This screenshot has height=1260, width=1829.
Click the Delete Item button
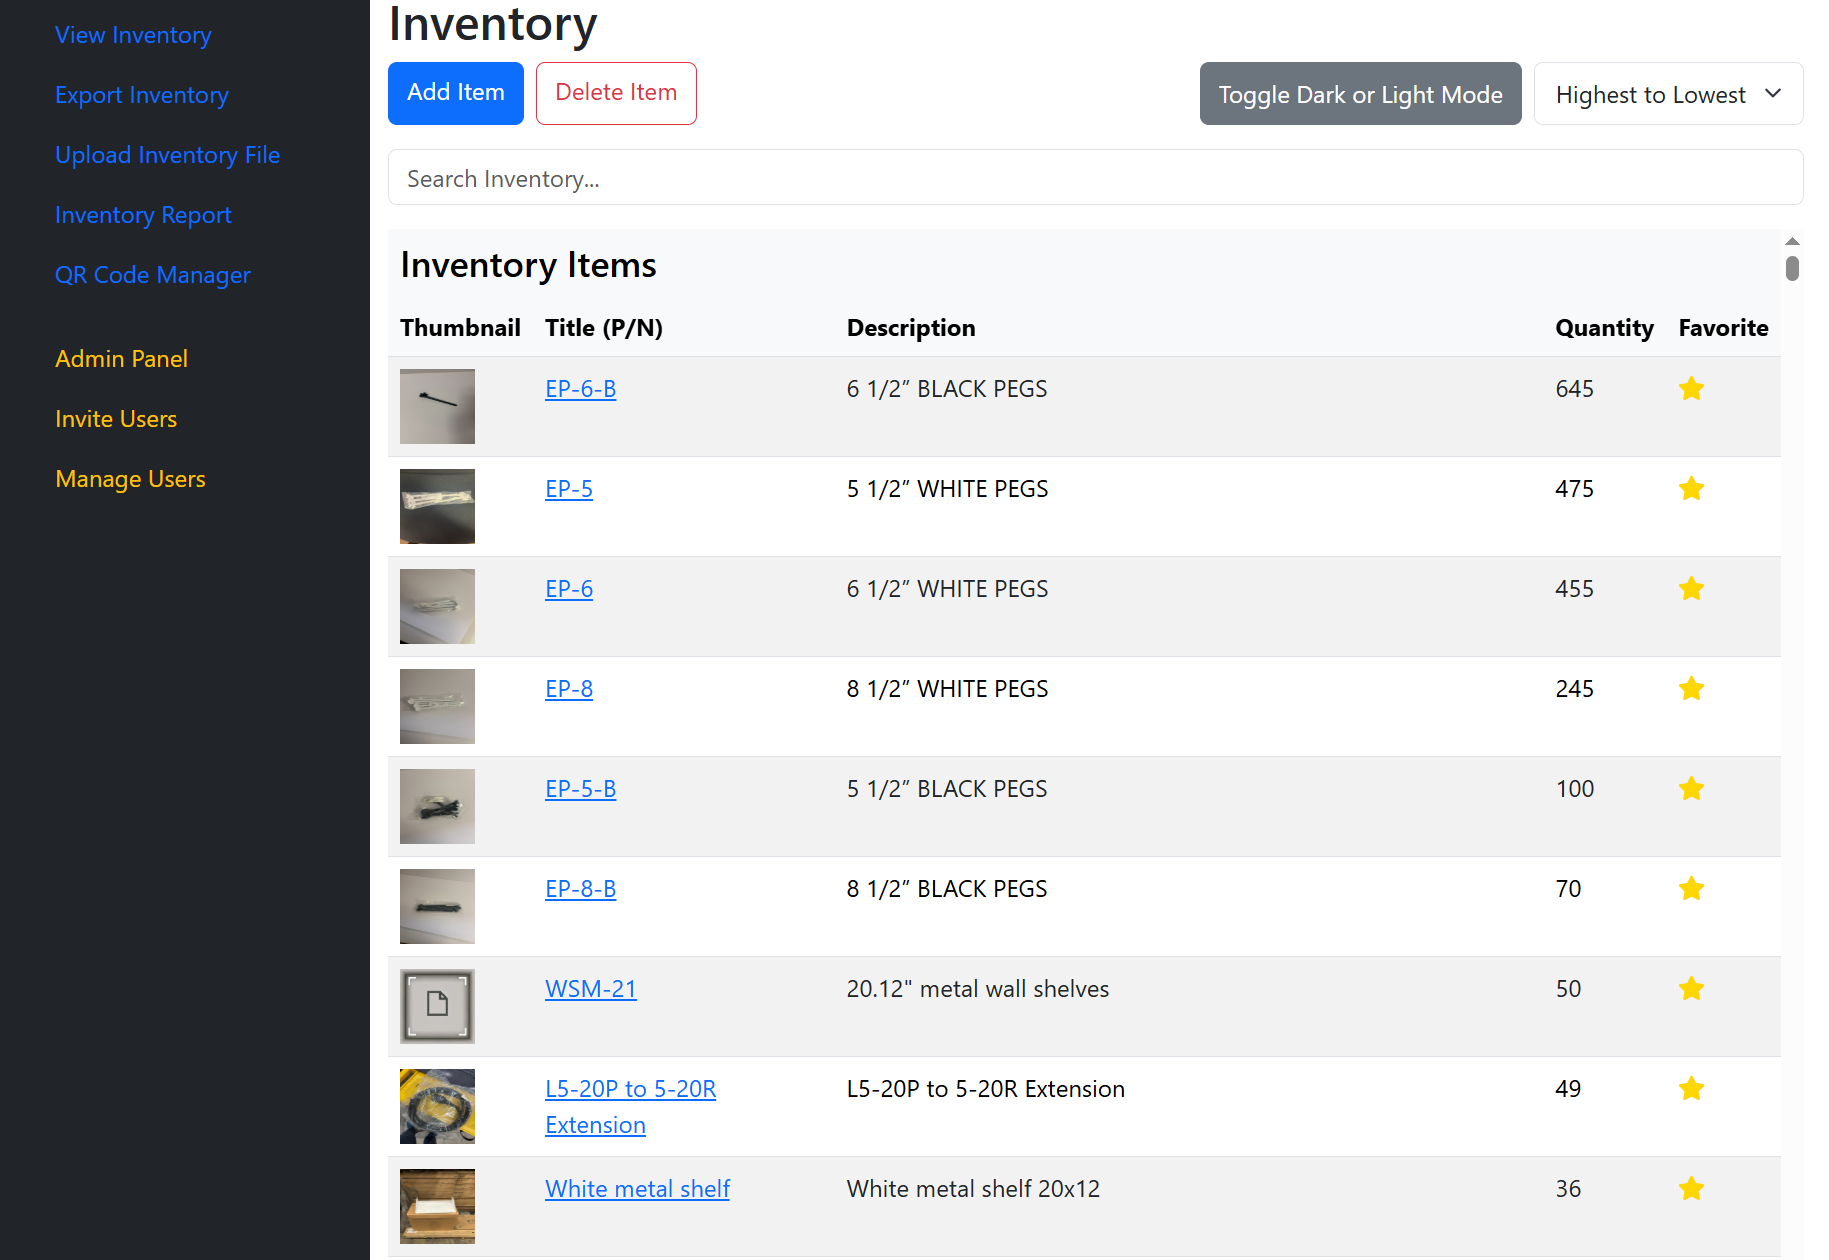(x=616, y=93)
